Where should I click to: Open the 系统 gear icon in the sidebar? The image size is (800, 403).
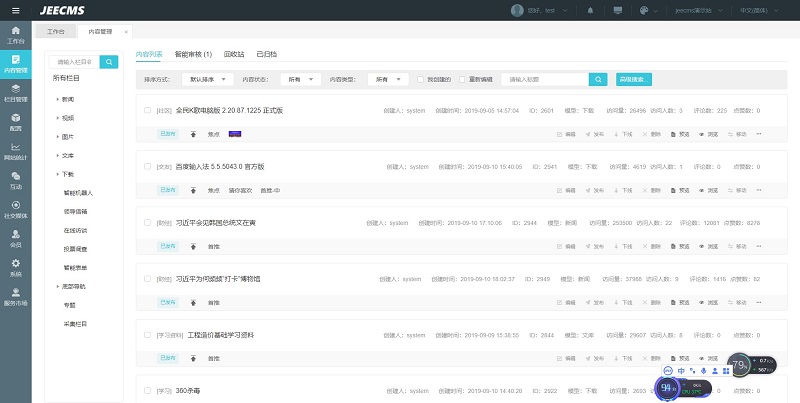[15, 267]
